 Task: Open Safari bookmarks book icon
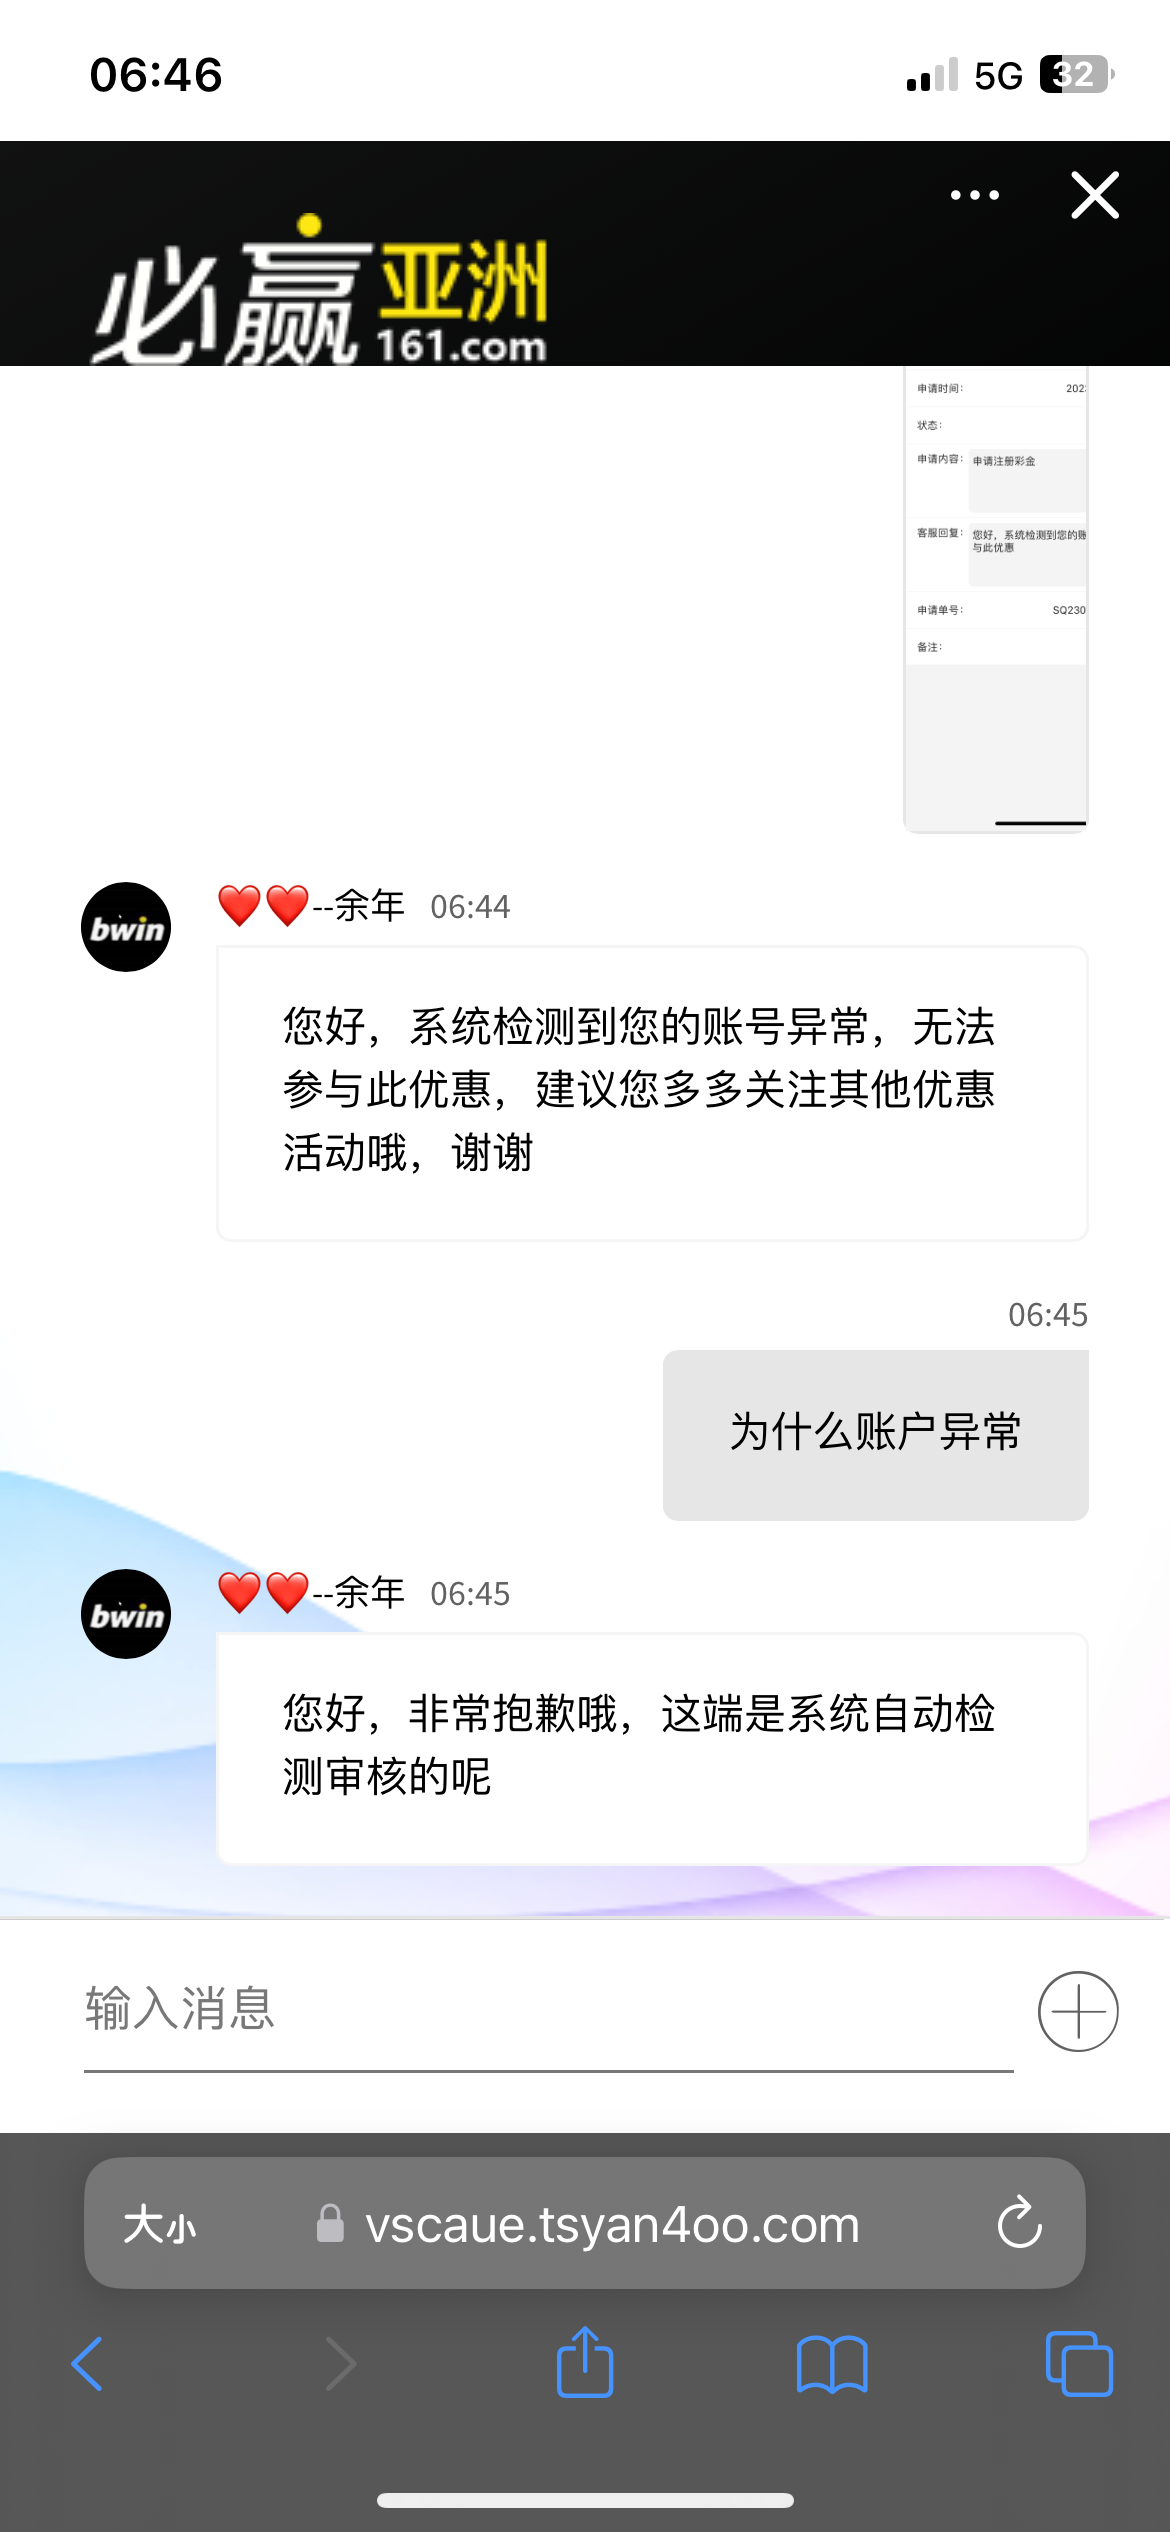pos(832,2364)
